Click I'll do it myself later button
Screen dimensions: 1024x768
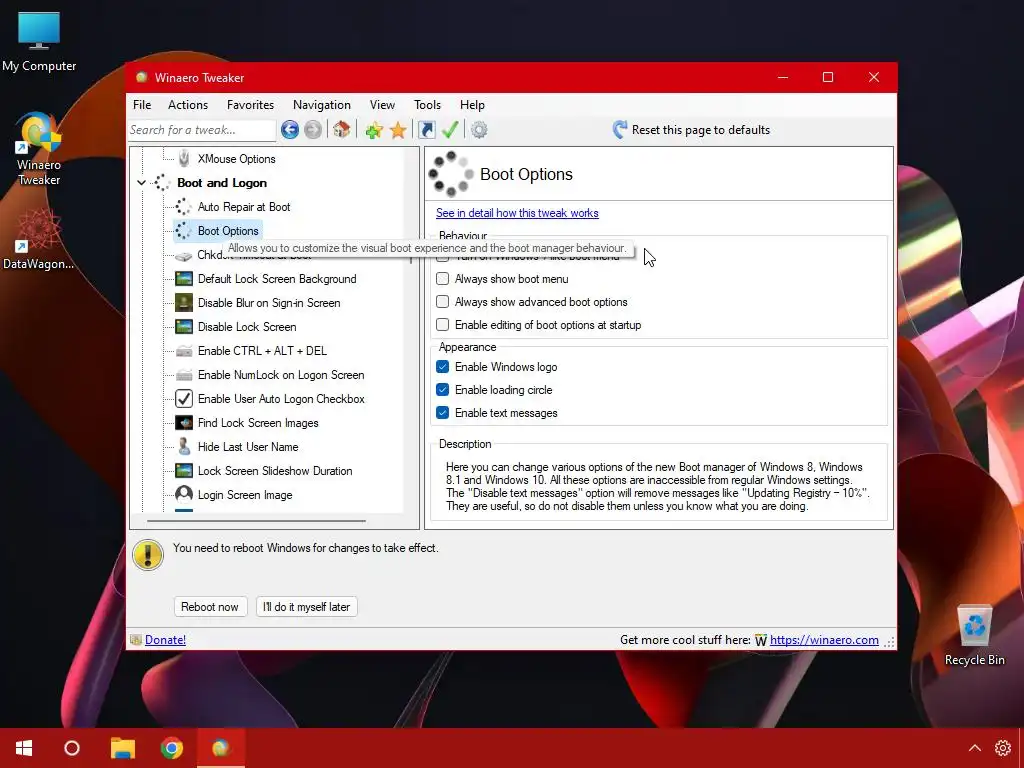tap(306, 607)
